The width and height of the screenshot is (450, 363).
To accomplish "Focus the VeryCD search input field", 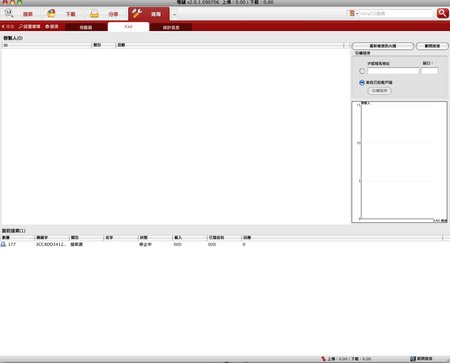I will [x=396, y=14].
